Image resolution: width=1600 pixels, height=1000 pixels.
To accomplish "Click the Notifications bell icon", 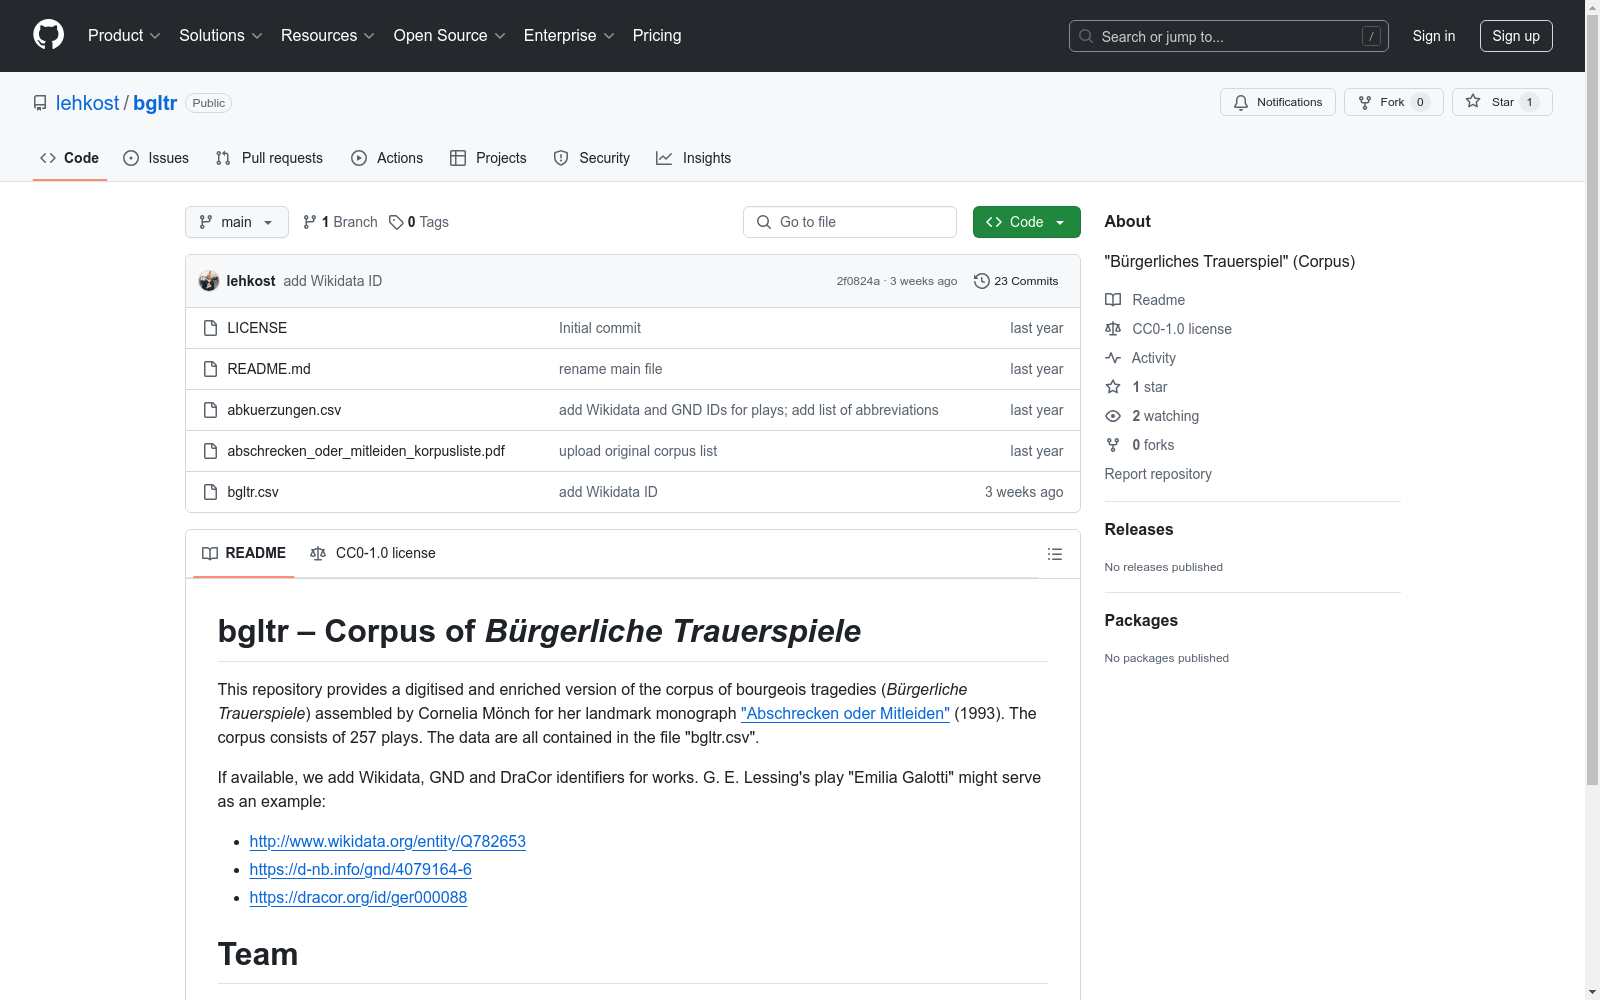I will (x=1241, y=102).
